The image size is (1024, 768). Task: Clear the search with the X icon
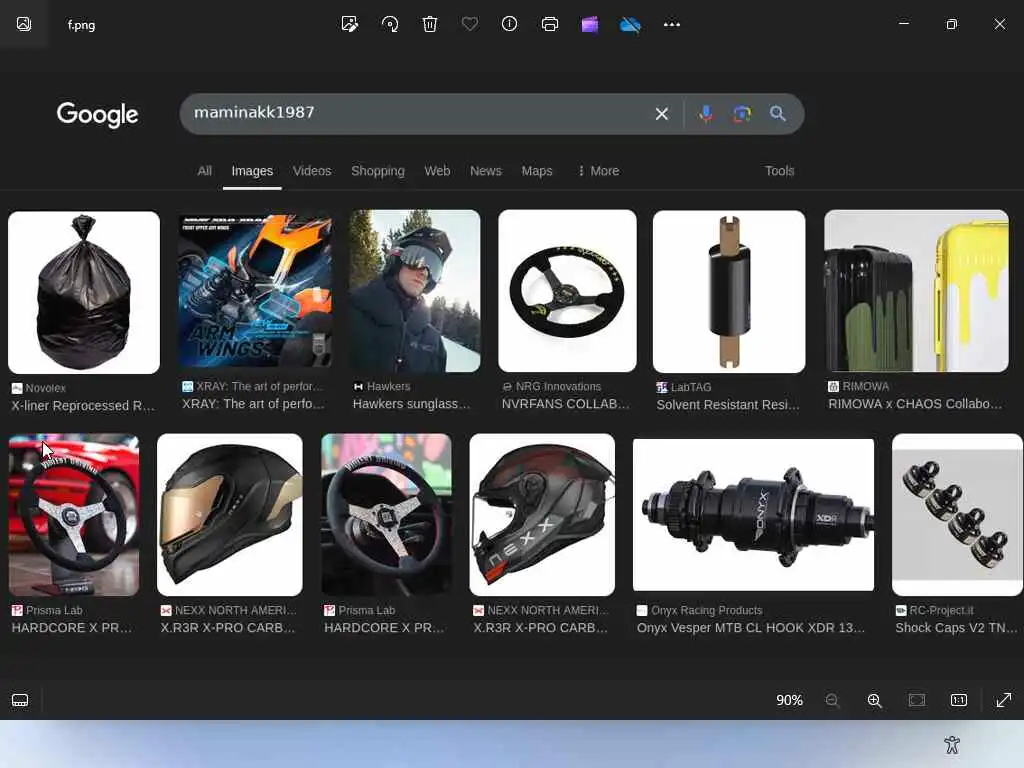coord(662,114)
